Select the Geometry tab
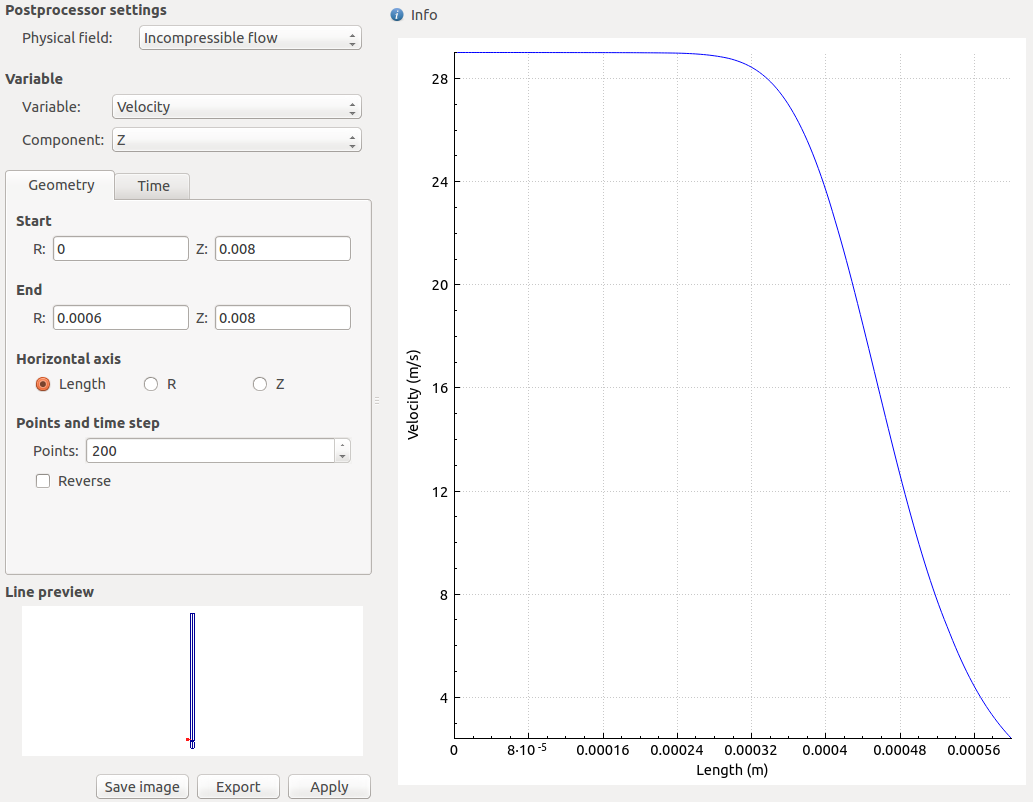Image resolution: width=1033 pixels, height=802 pixels. tap(61, 185)
